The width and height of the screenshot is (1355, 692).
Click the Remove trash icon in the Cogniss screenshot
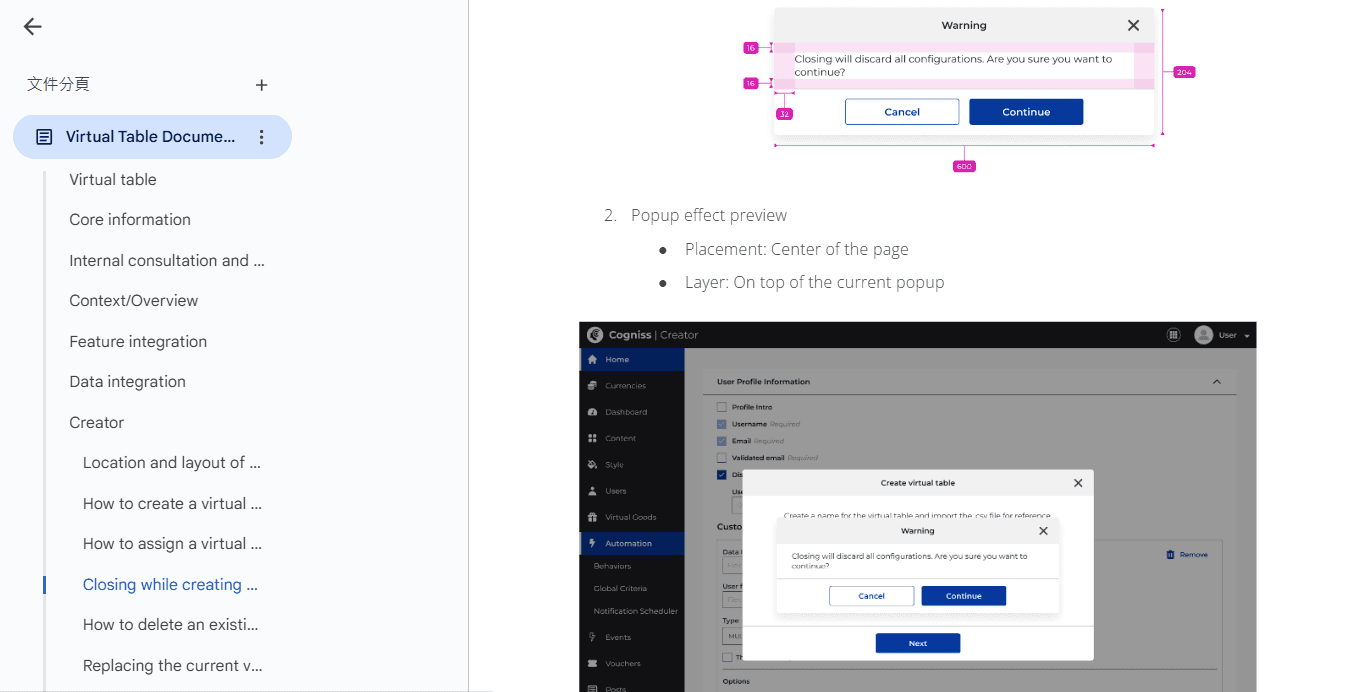1170,554
